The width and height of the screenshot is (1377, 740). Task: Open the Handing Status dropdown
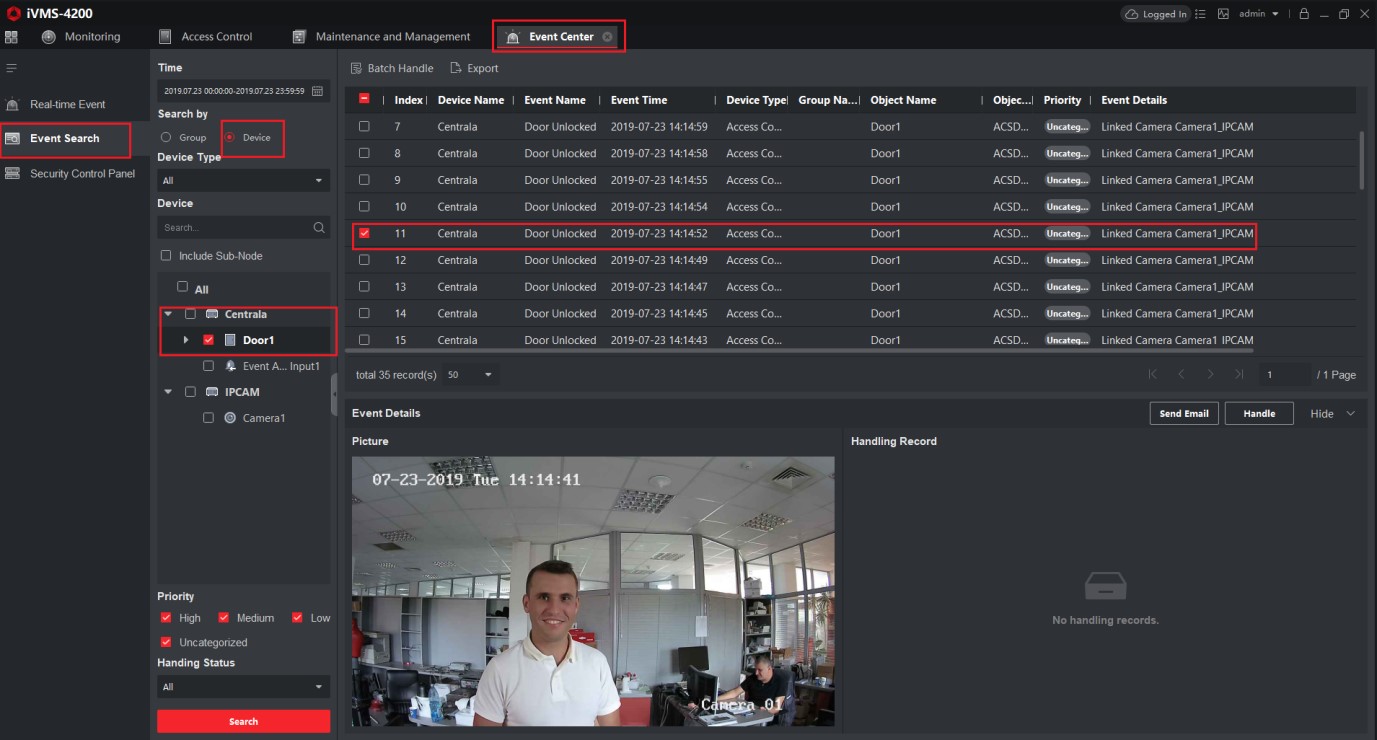243,687
